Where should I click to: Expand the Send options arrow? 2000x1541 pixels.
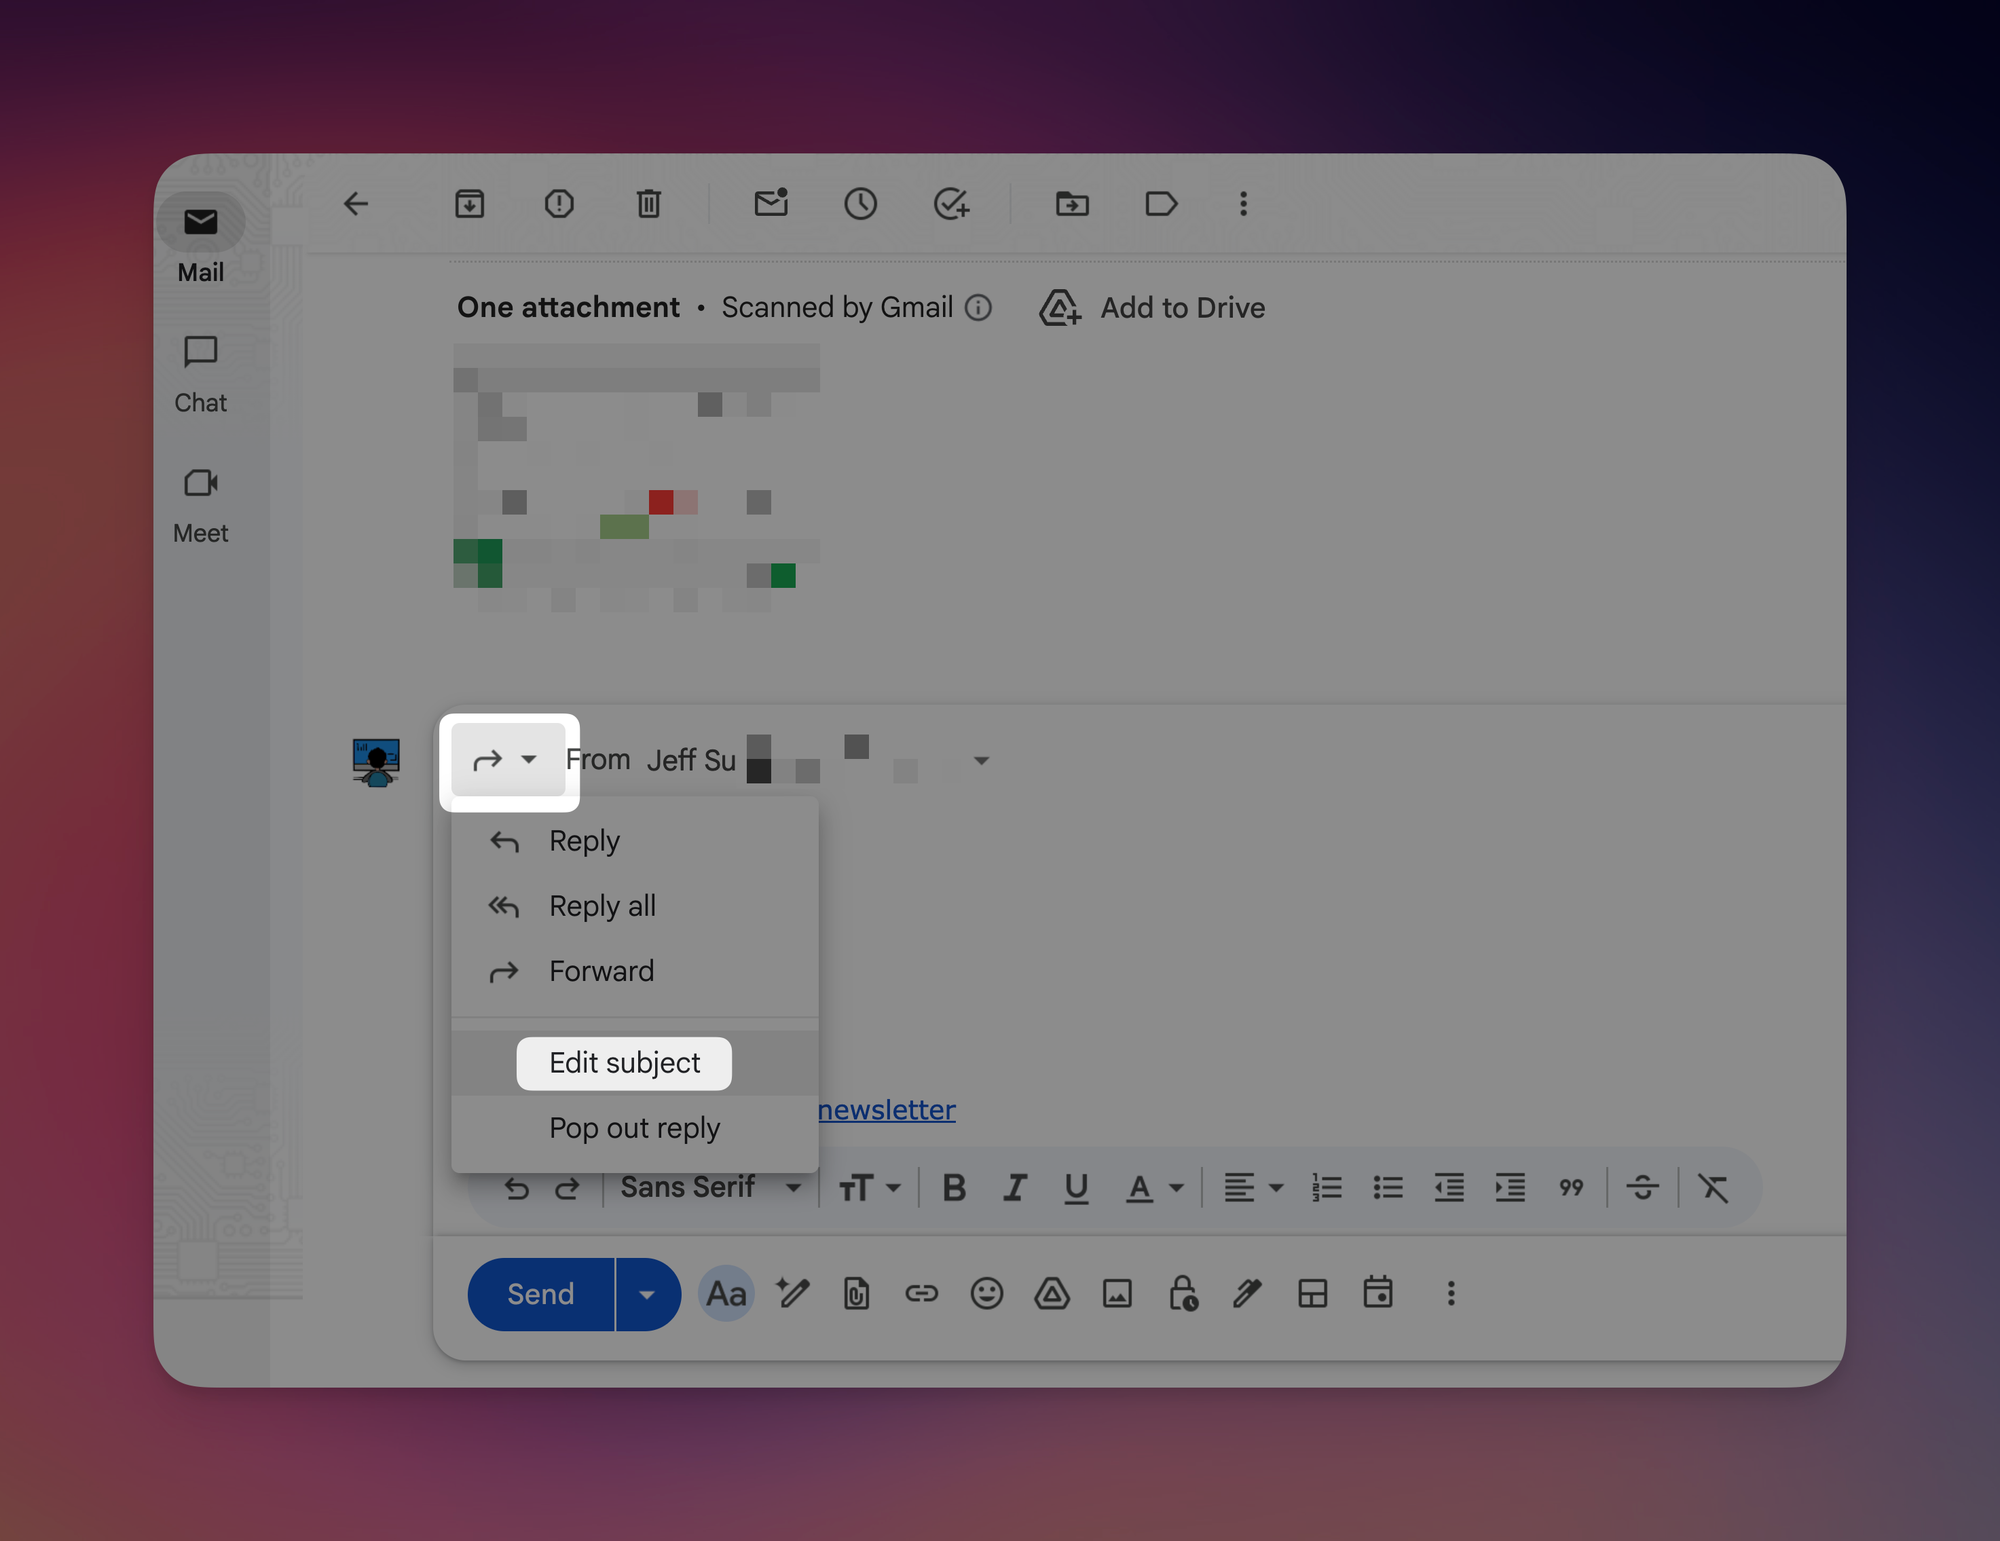click(647, 1294)
